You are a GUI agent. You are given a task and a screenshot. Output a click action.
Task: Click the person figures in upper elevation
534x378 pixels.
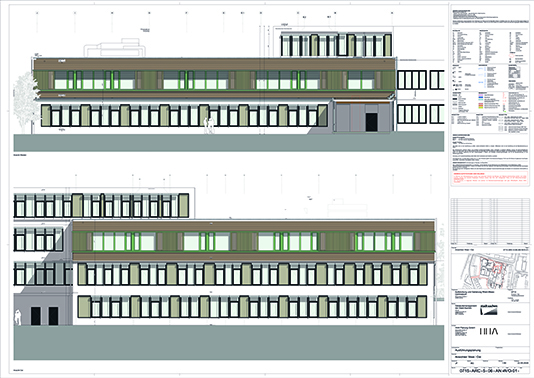(x=209, y=125)
